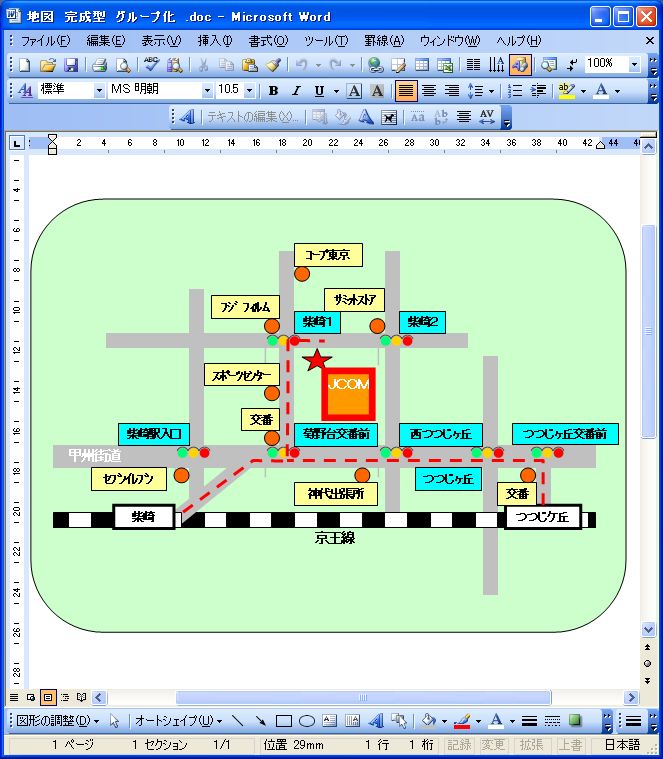Open the 図形の調整 menu
The width and height of the screenshot is (663, 759).
coord(58,721)
